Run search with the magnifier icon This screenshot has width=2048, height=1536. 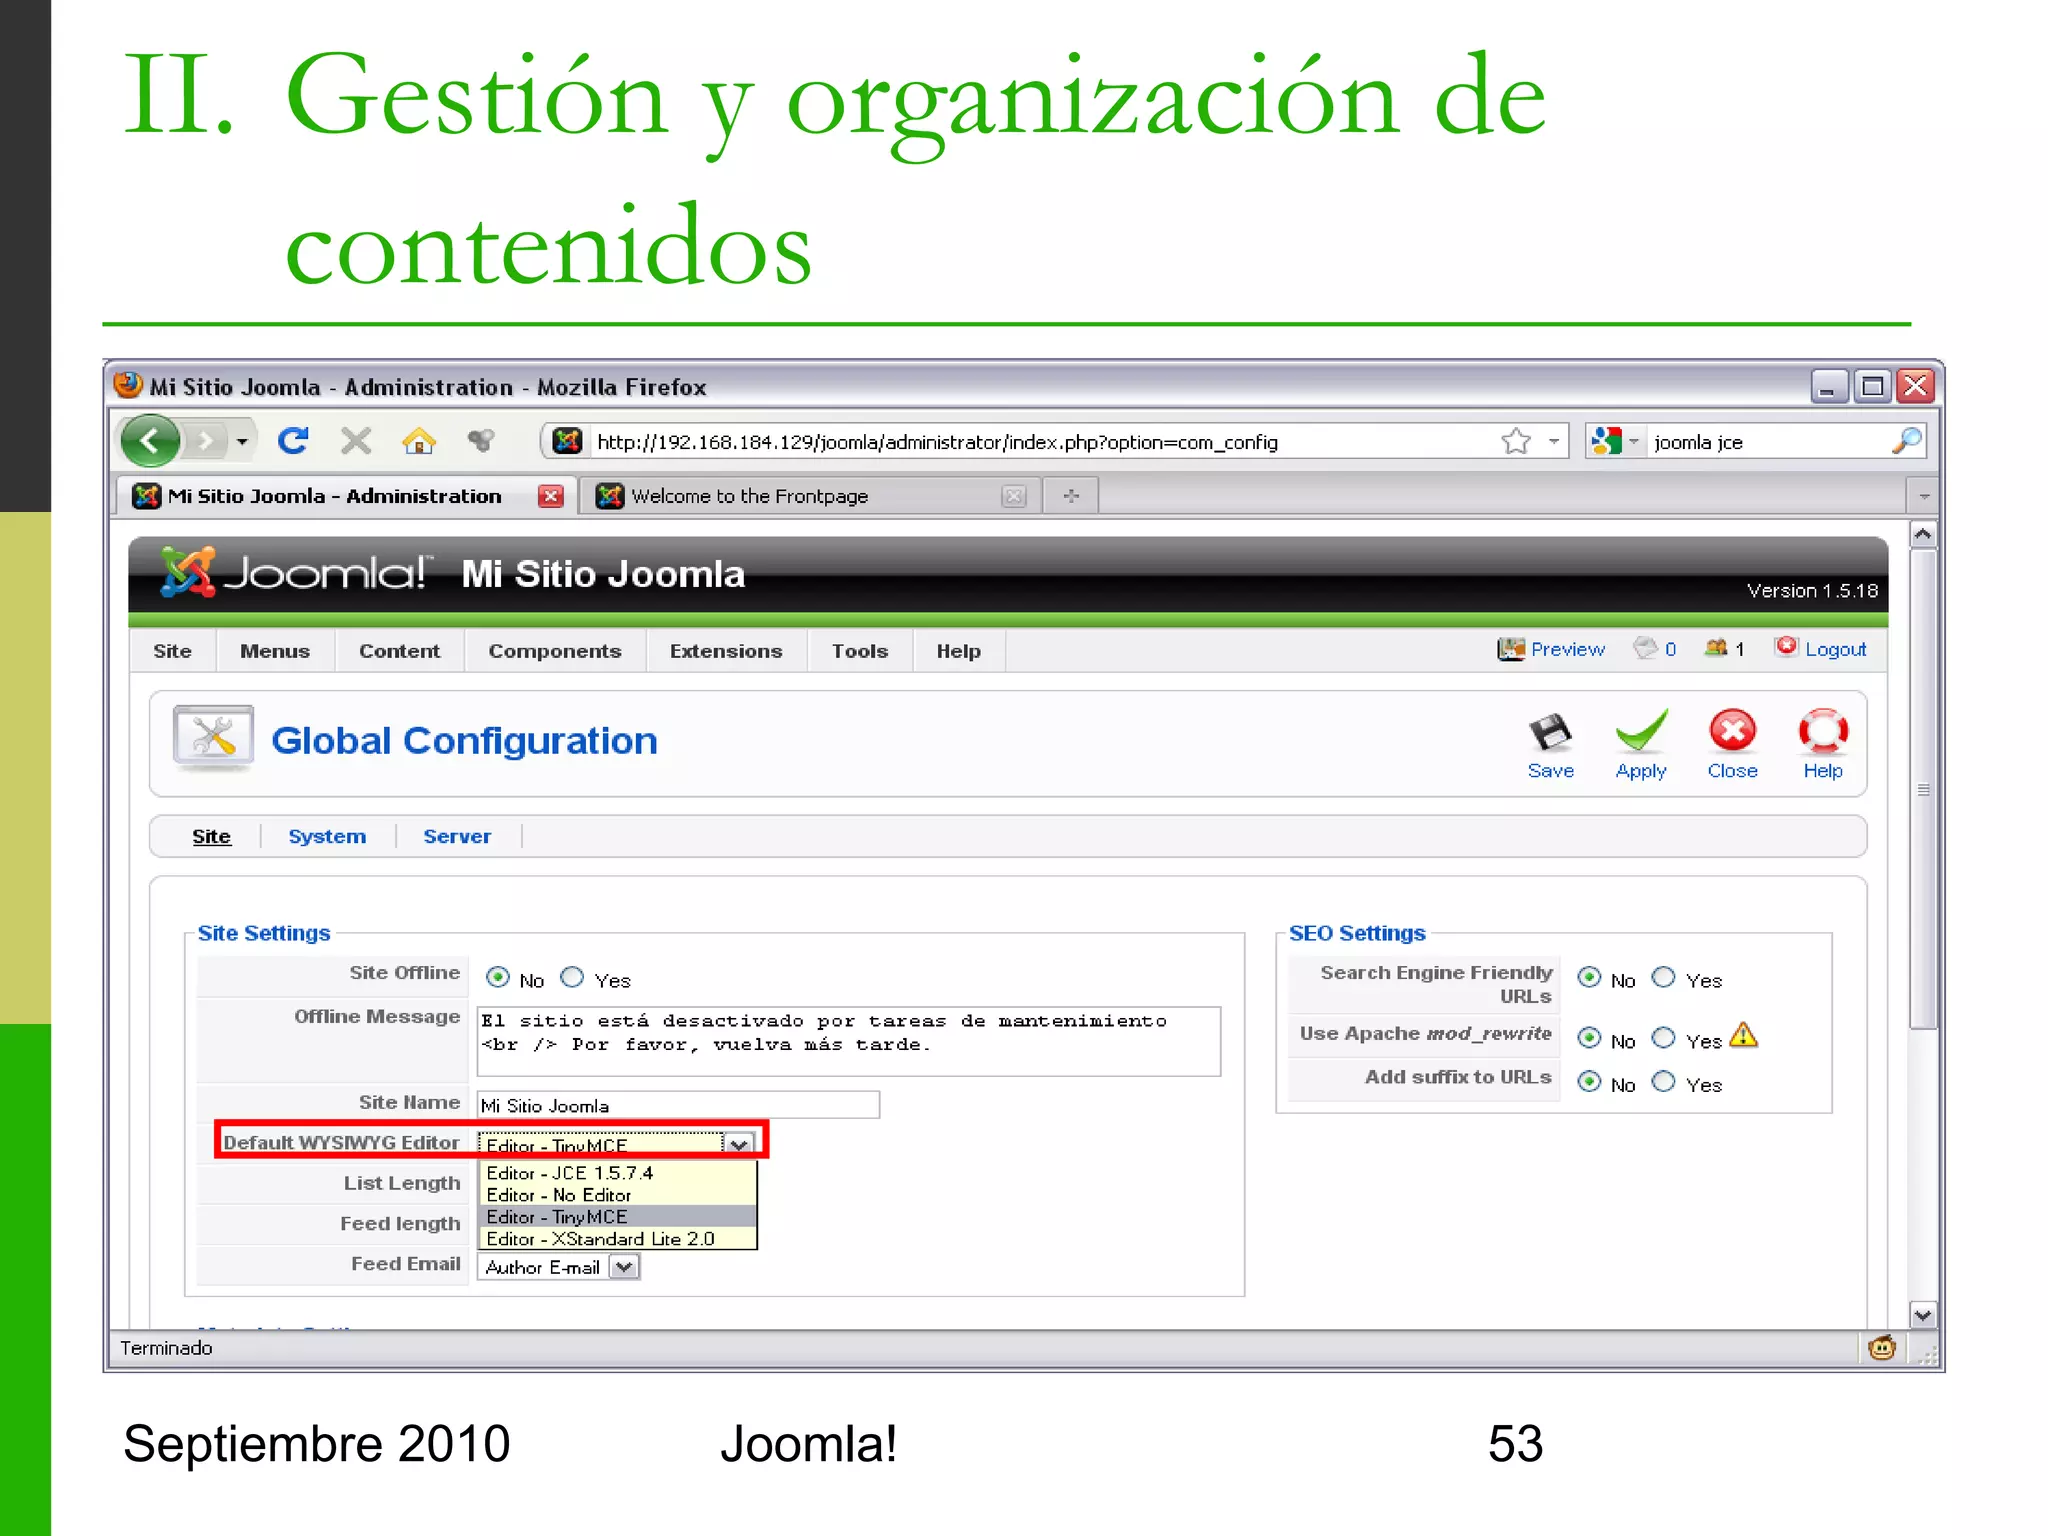[1907, 440]
